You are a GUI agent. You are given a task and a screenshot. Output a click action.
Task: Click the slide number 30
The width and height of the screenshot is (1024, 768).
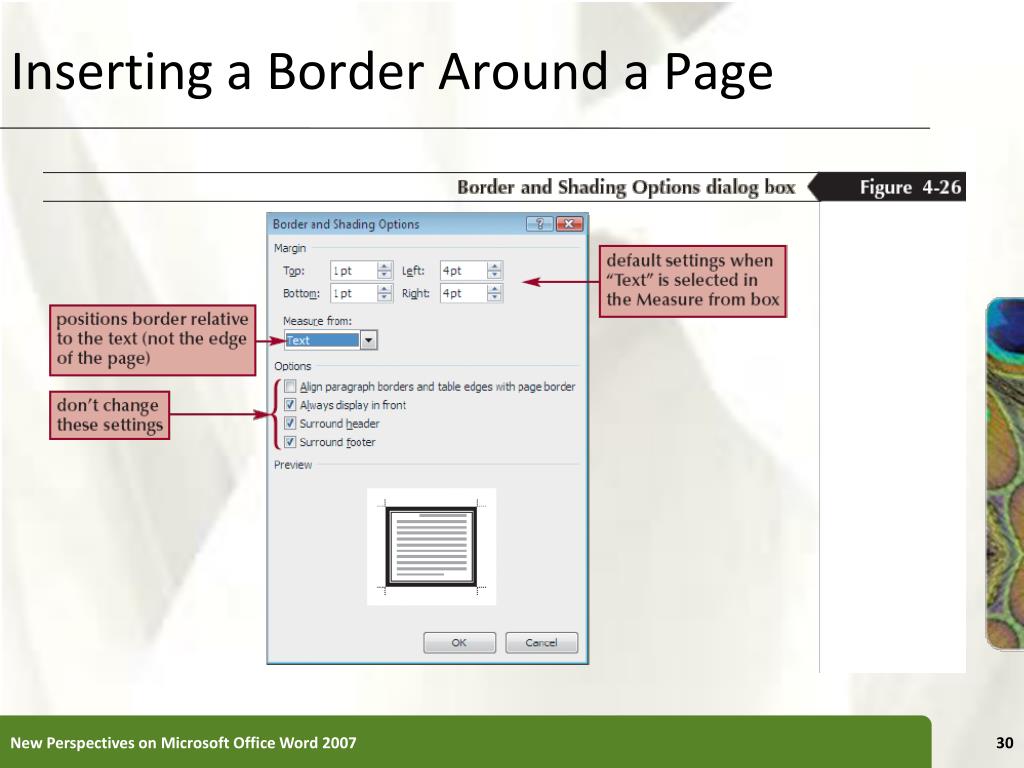(x=1004, y=743)
